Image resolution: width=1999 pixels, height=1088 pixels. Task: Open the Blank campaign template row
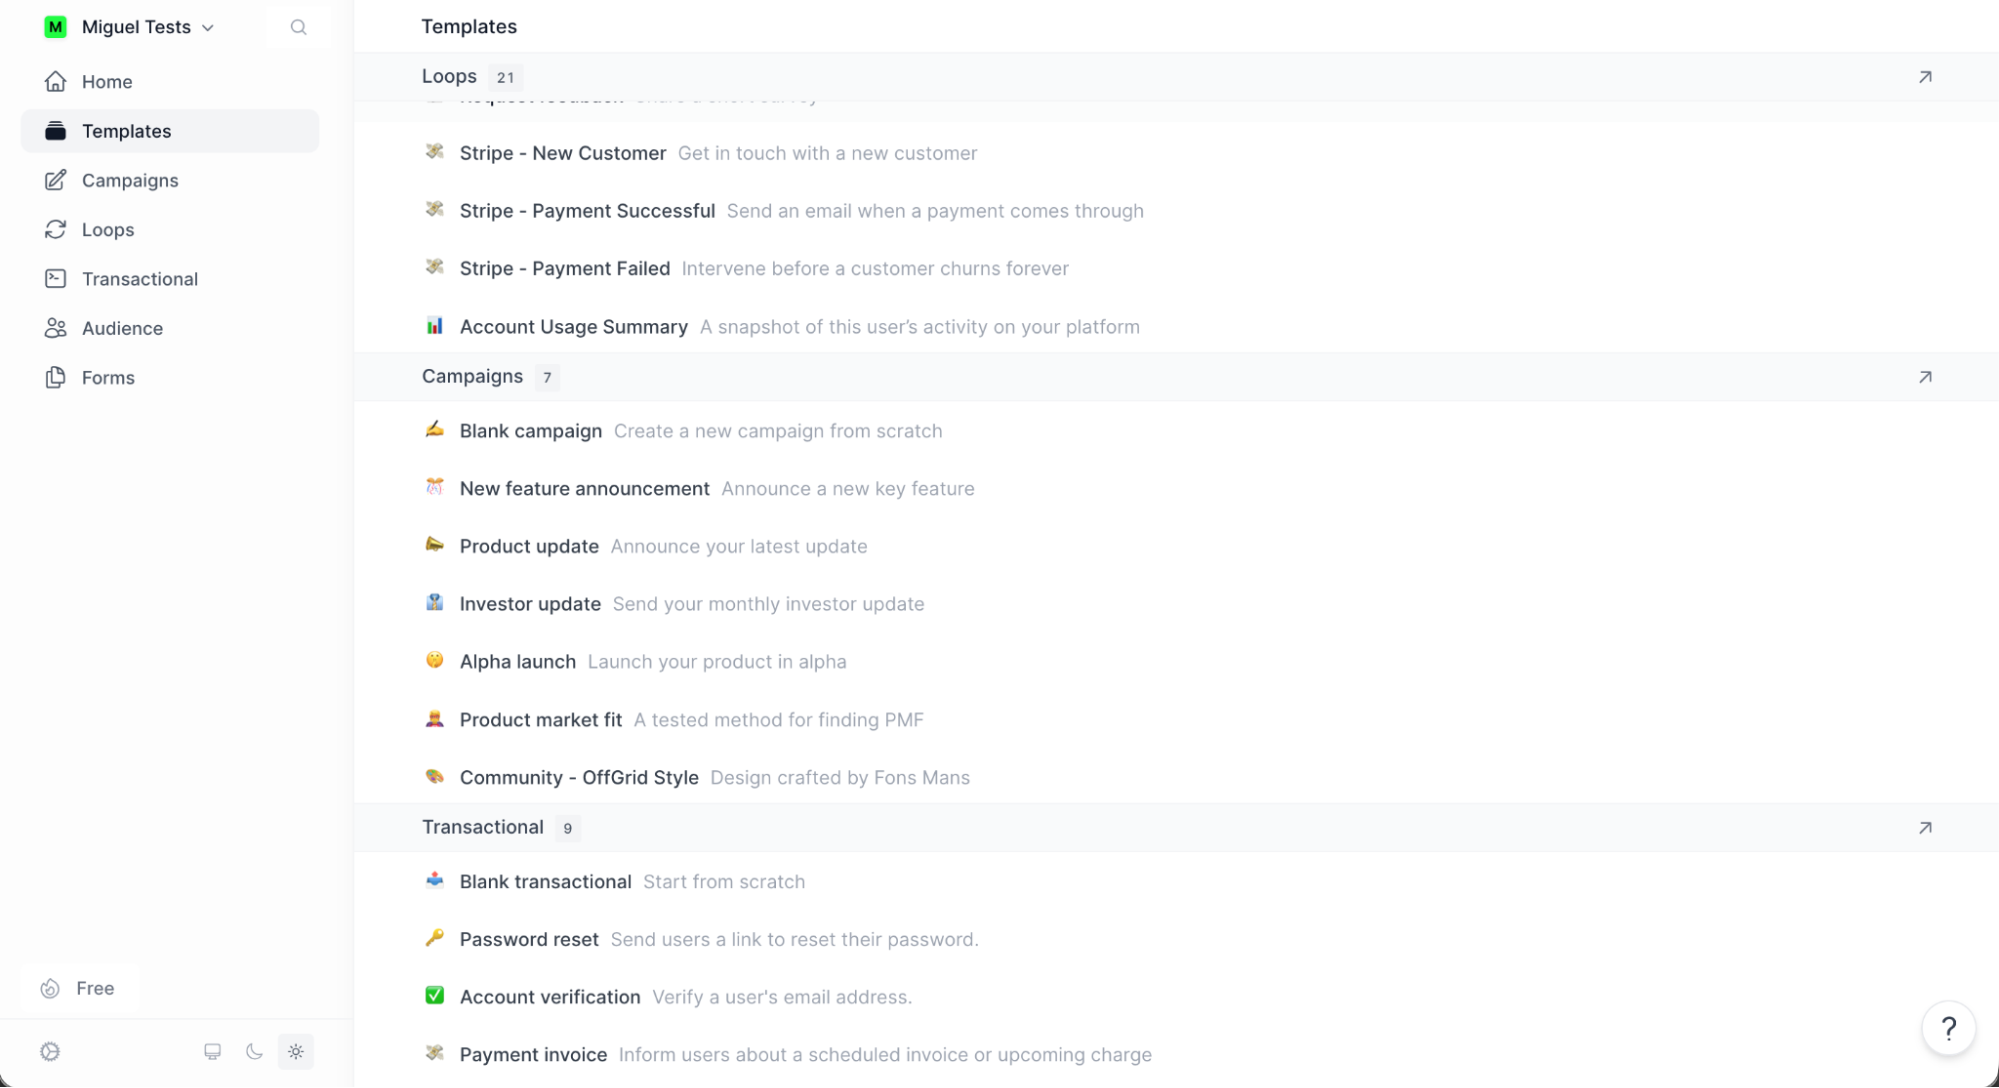(x=530, y=430)
